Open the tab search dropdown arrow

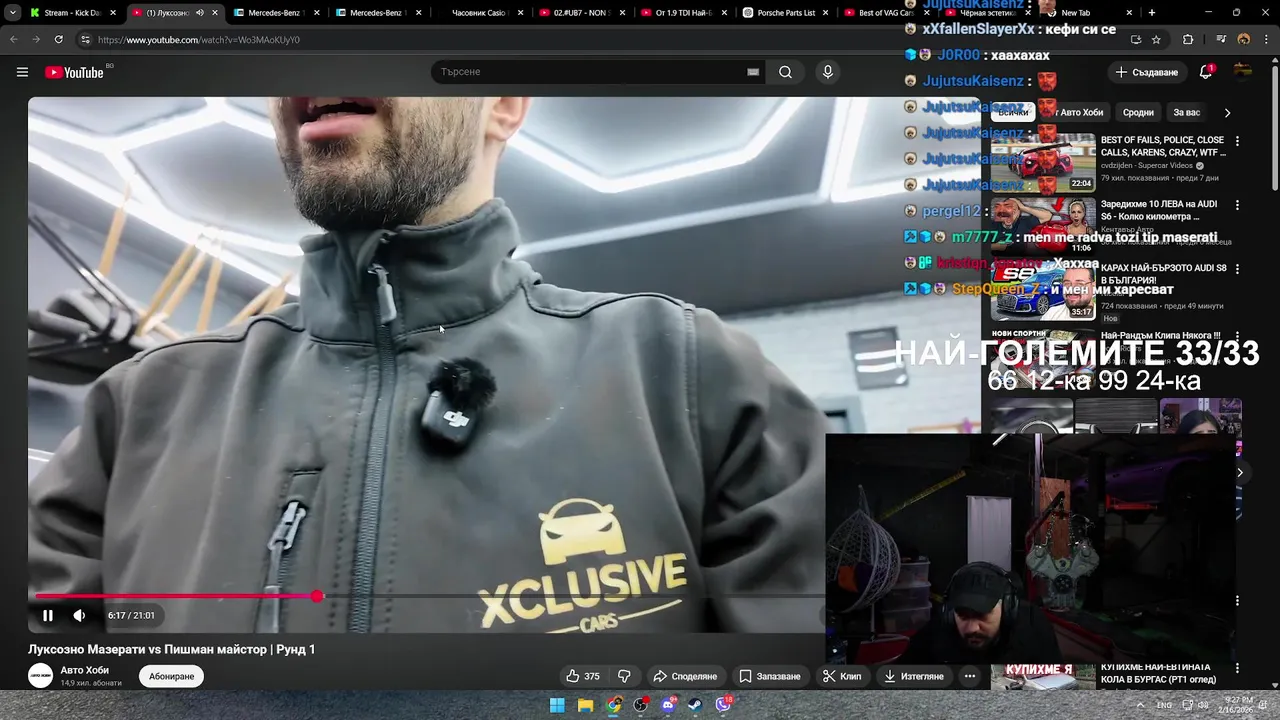(12, 13)
